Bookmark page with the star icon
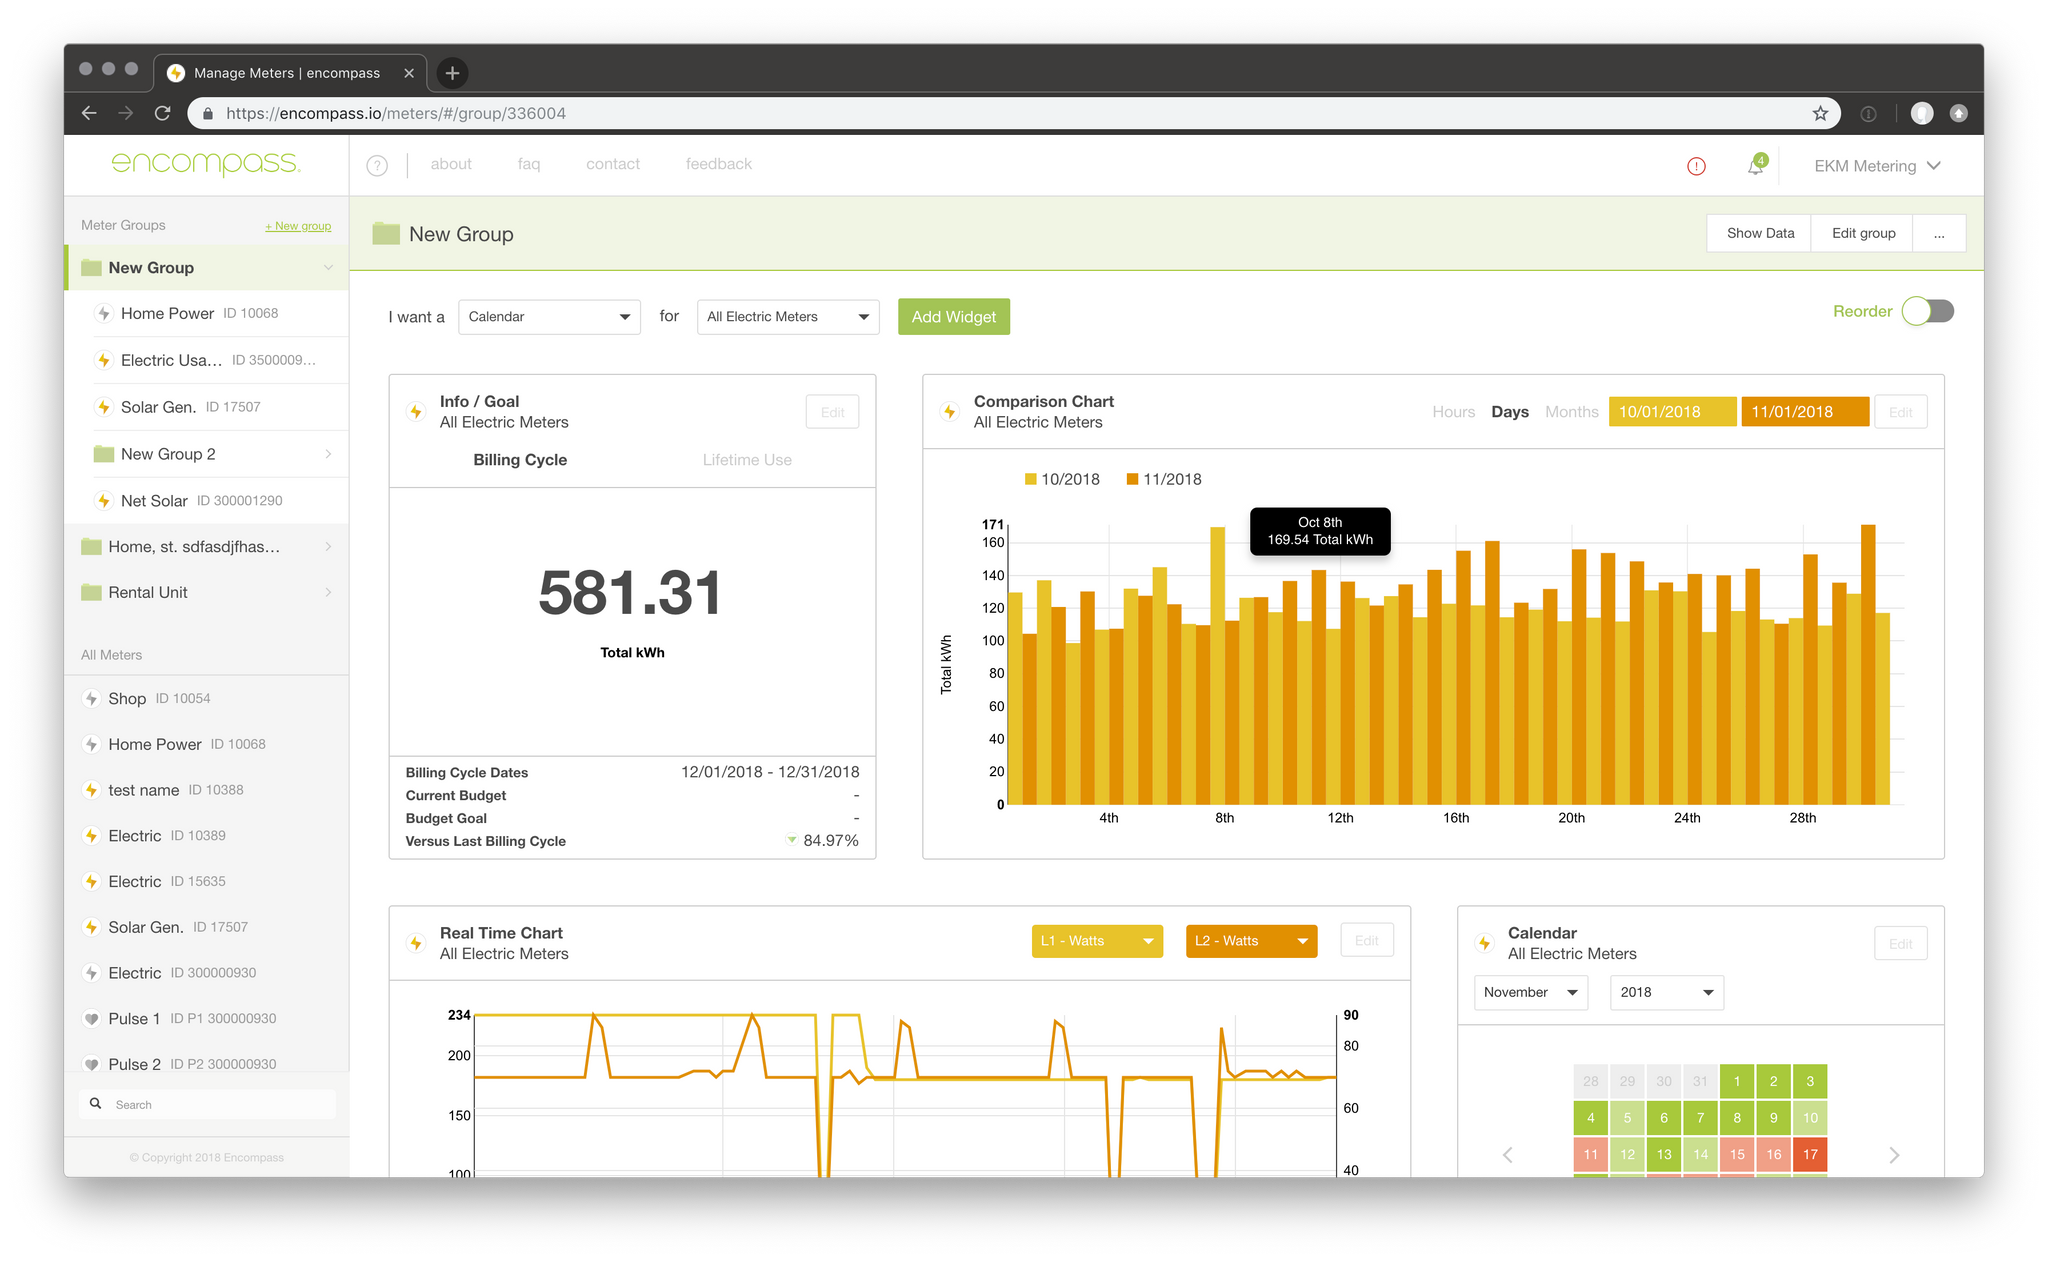The image size is (2048, 1262). coord(1820,114)
